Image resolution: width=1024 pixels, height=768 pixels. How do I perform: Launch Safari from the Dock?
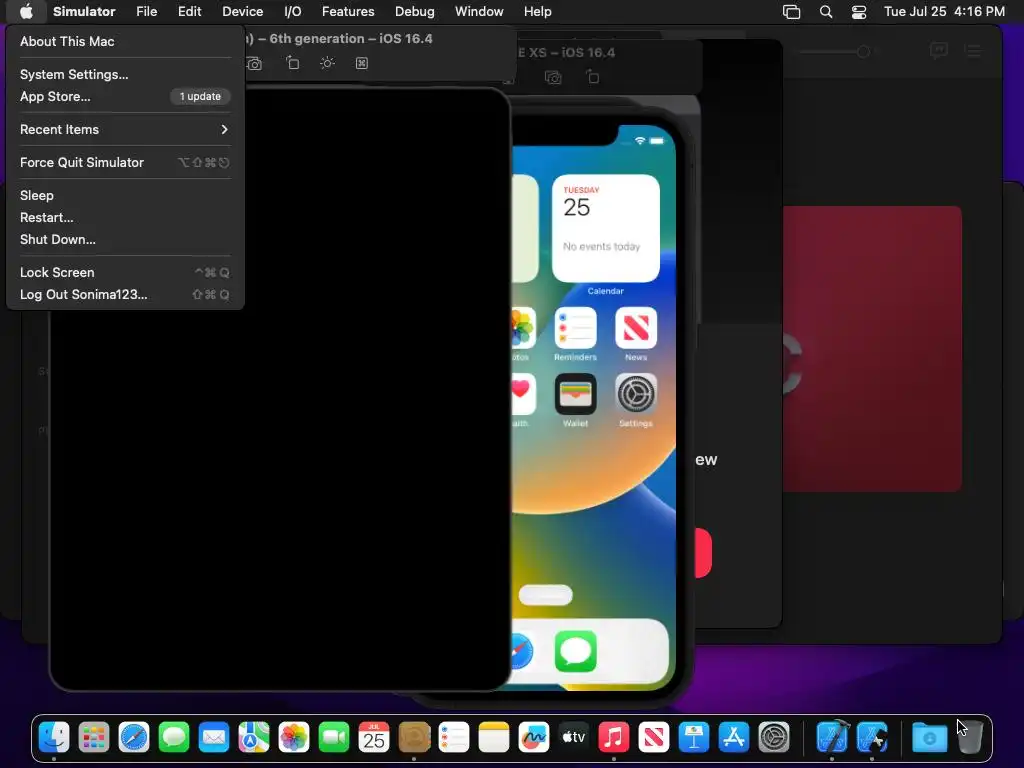click(134, 738)
